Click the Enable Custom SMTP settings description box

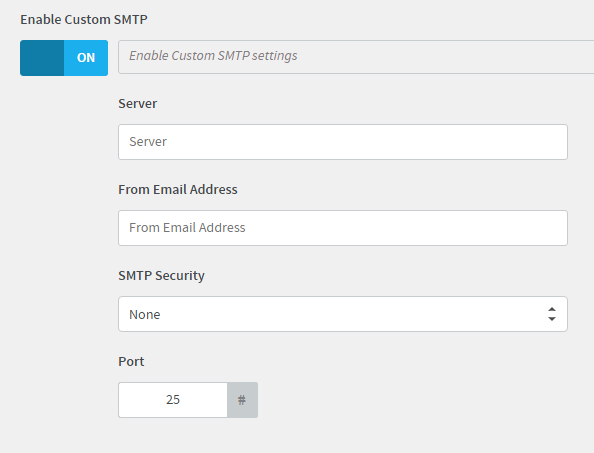tap(356, 57)
